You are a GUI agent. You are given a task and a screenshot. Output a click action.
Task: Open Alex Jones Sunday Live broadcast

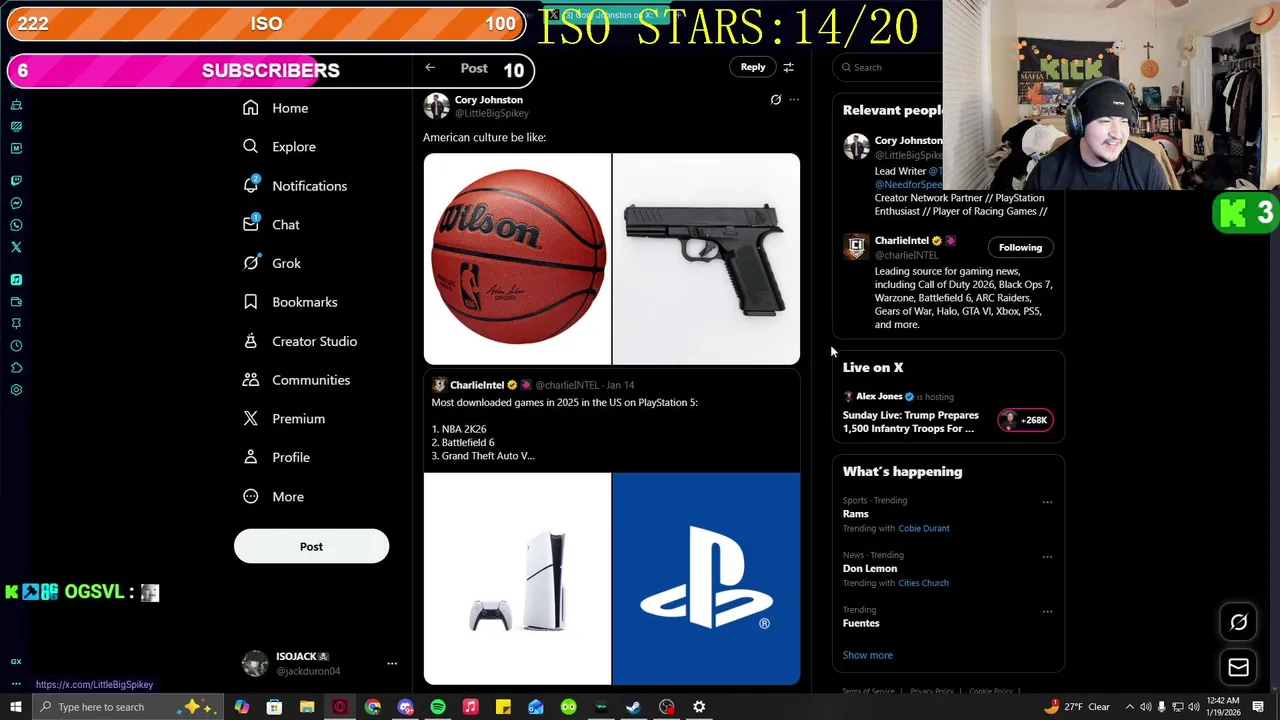pos(911,422)
